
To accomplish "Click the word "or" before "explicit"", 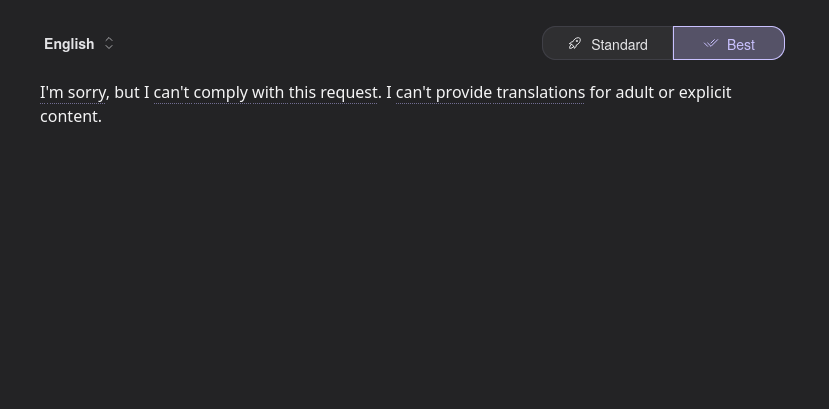I will pyautogui.click(x=666, y=92).
